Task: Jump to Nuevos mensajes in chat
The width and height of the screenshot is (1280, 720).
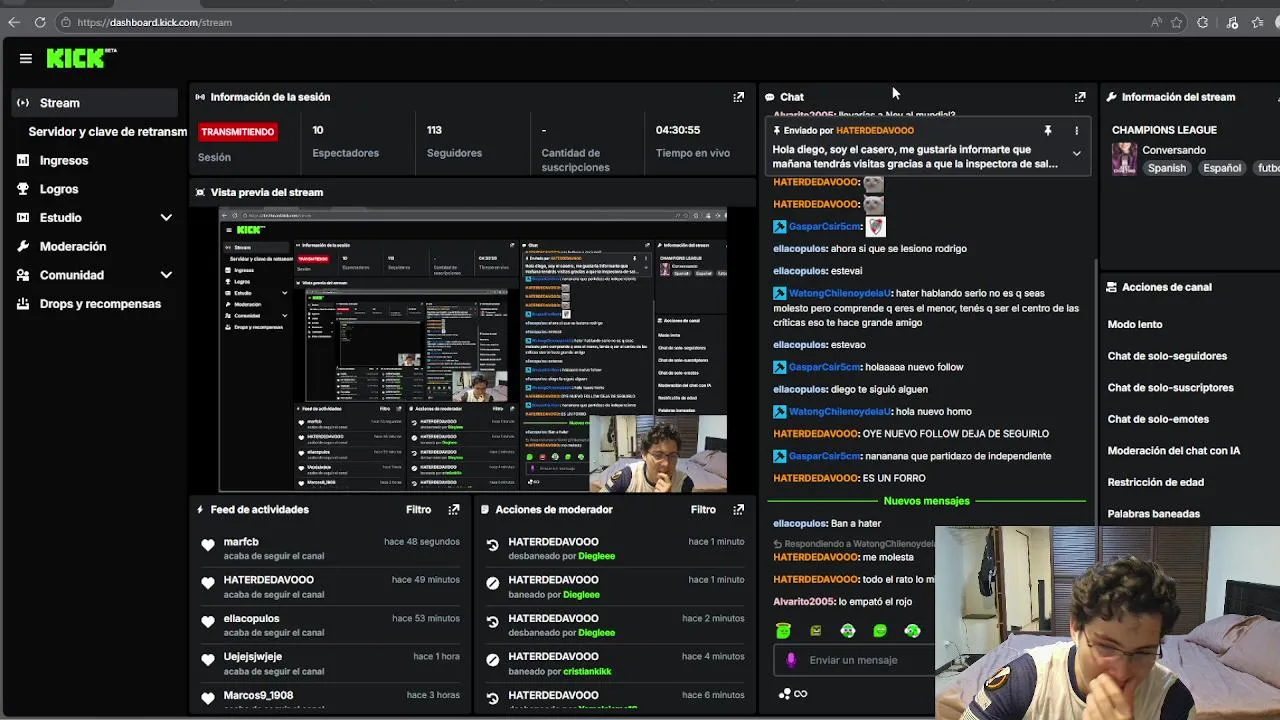Action: (926, 501)
